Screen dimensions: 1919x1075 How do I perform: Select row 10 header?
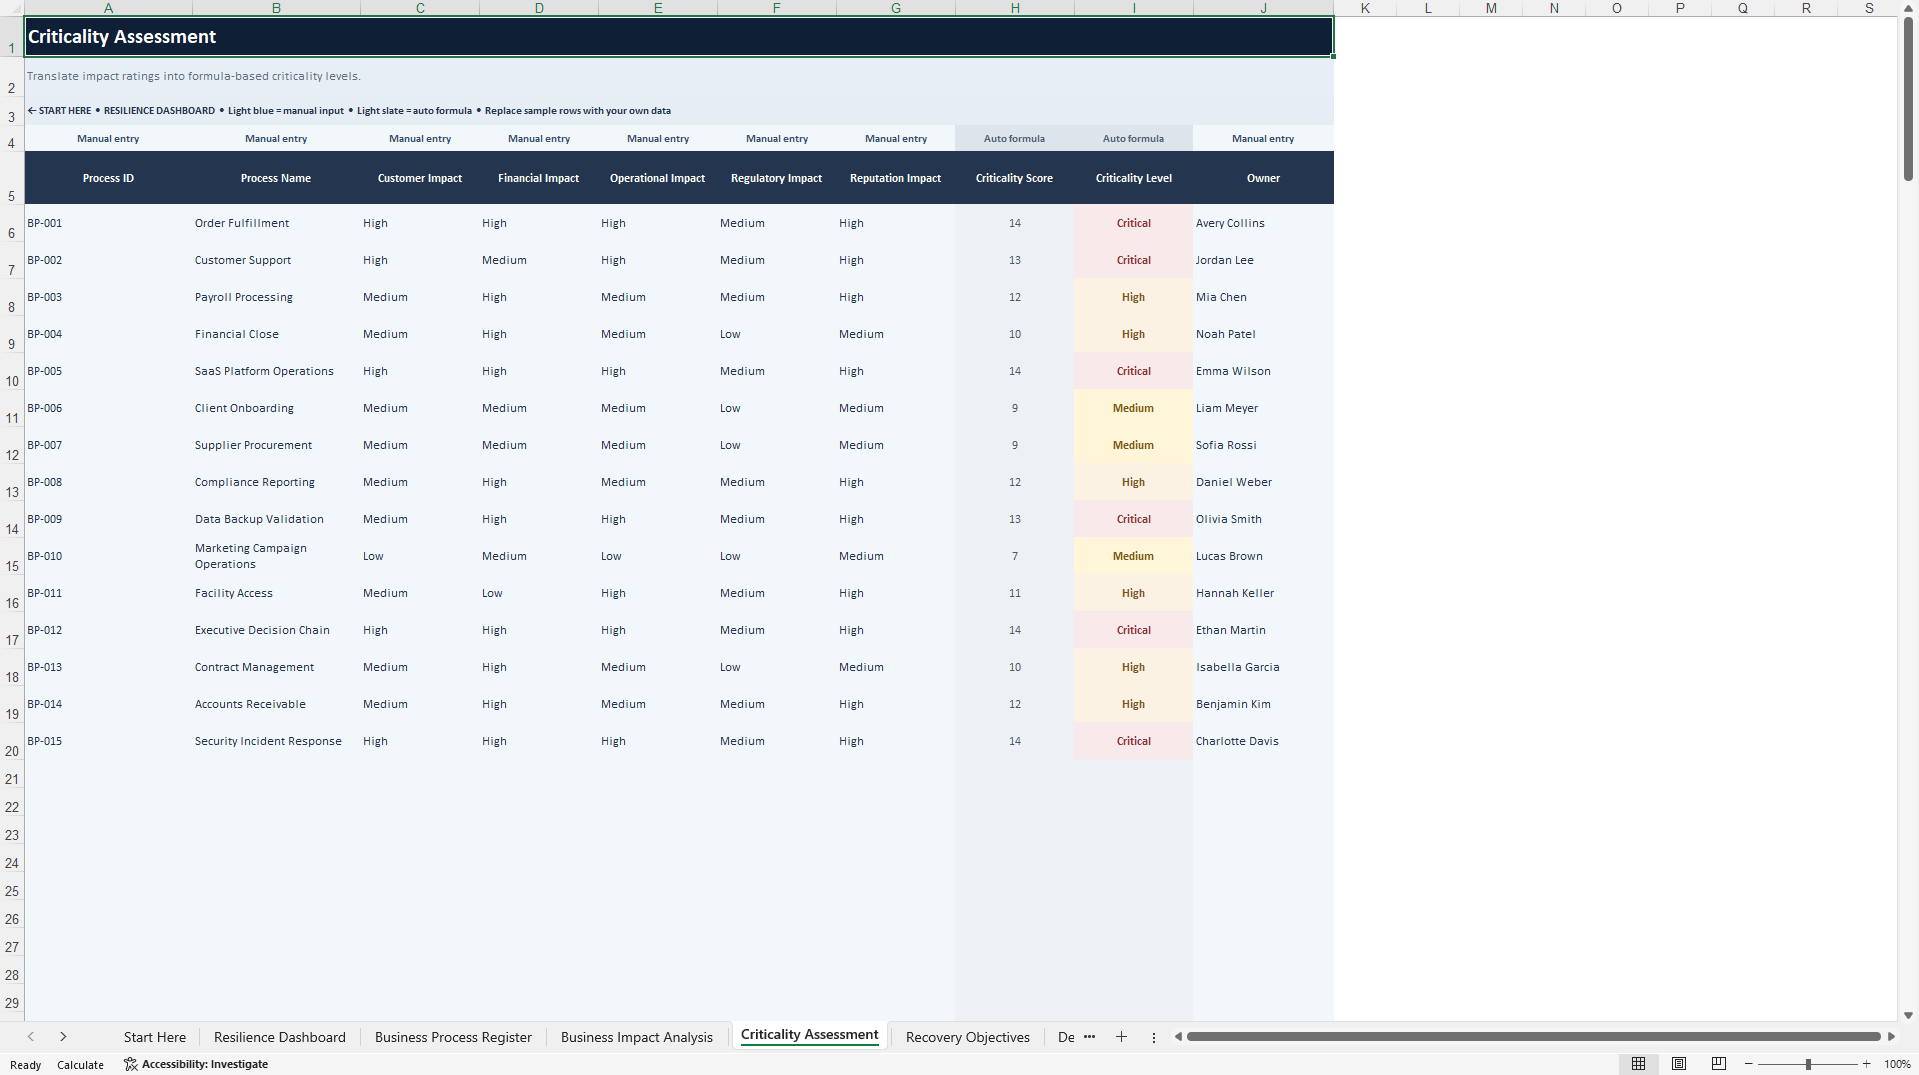coord(12,371)
